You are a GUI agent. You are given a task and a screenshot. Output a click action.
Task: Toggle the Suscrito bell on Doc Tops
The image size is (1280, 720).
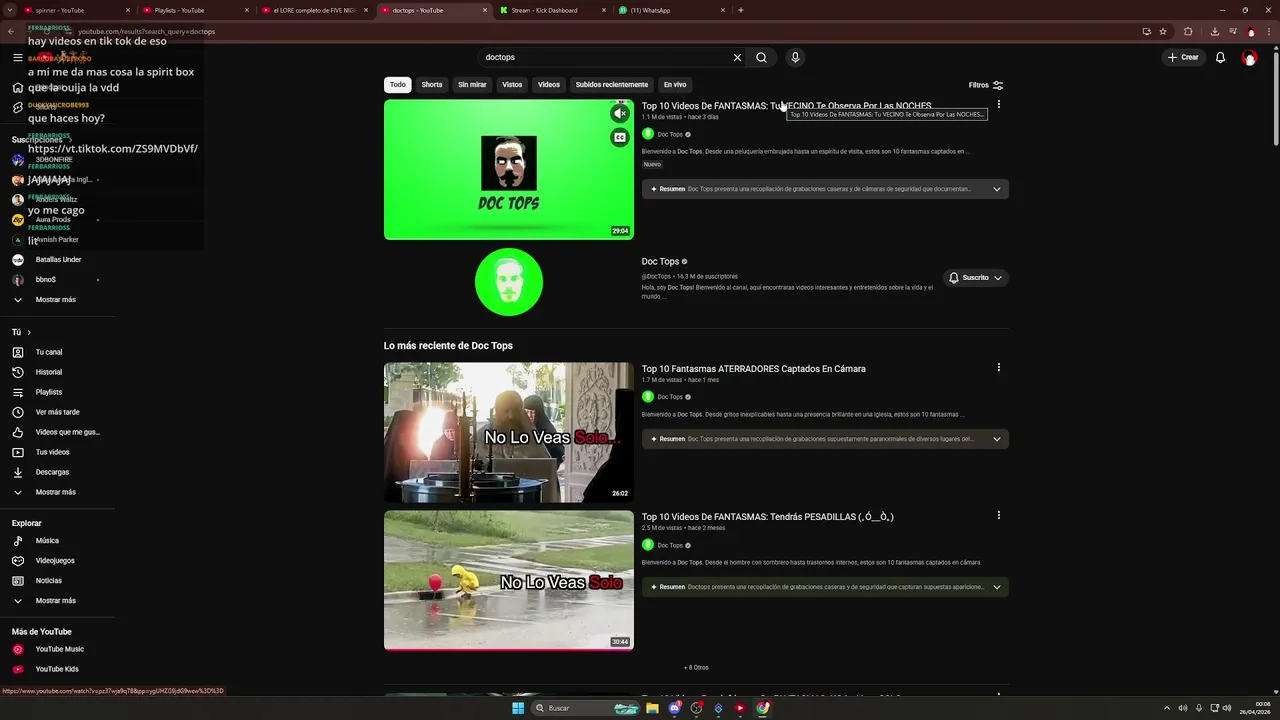pos(954,278)
